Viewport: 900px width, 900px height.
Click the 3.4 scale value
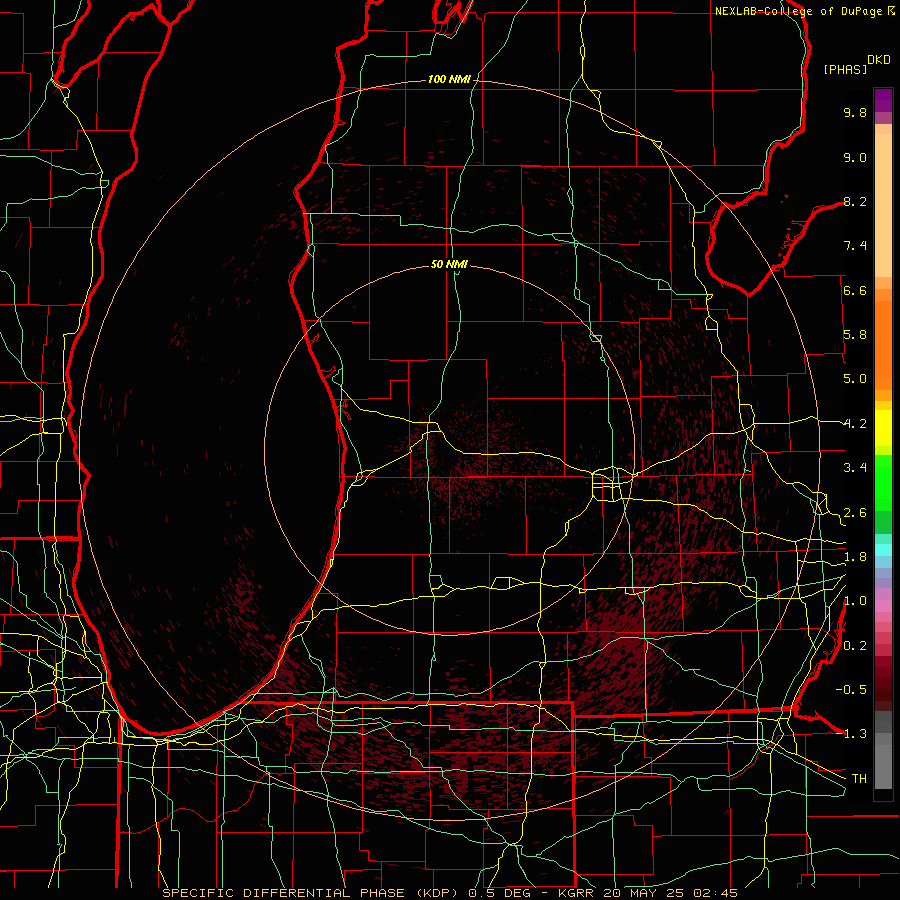[x=855, y=468]
